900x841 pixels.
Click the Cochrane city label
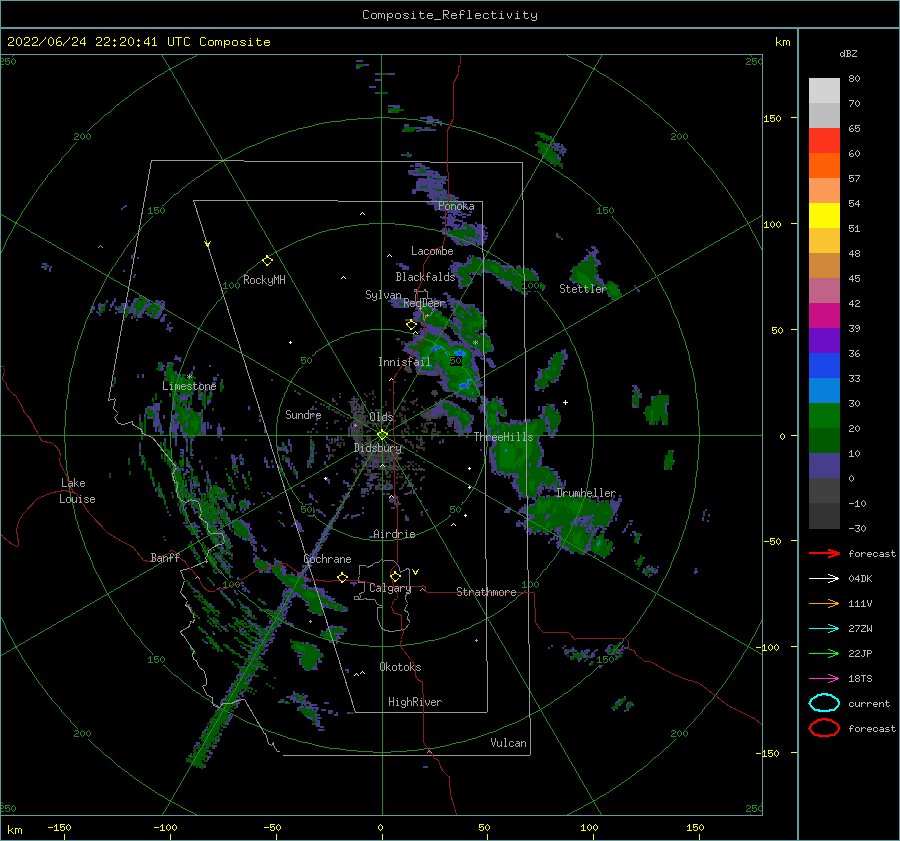327,559
